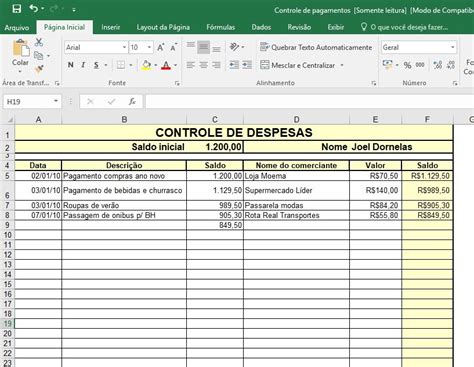474x367 pixels.
Task: Switch to the Exibir tab
Action: pos(335,27)
